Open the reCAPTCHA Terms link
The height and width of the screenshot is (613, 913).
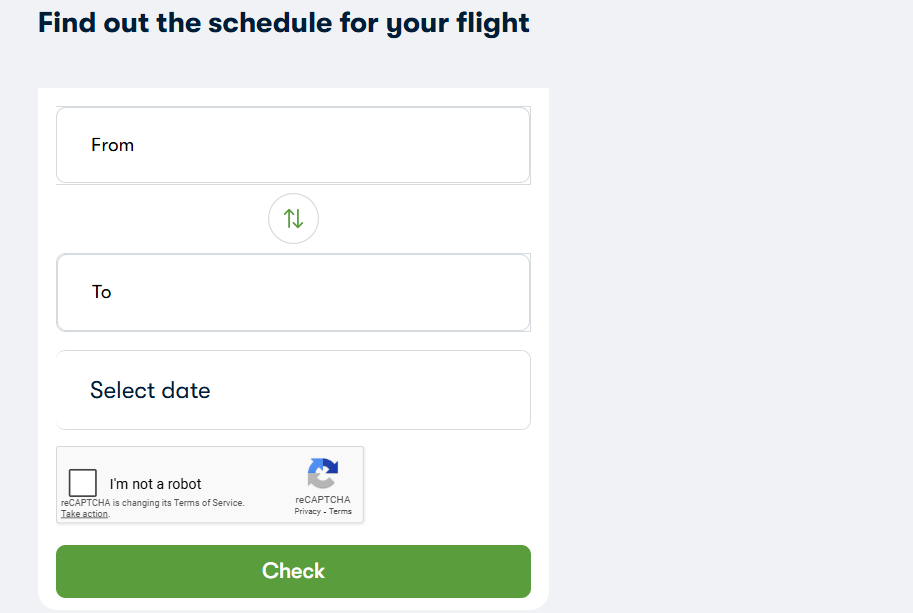point(341,511)
